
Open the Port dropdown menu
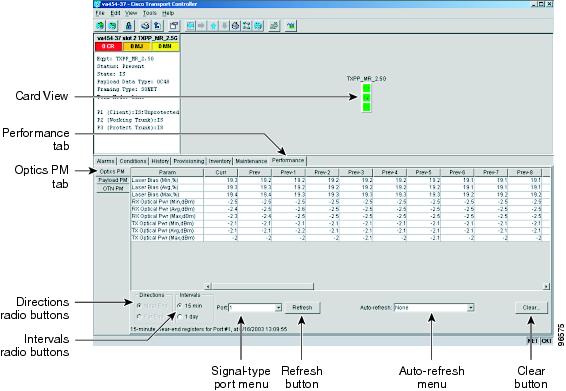278,308
